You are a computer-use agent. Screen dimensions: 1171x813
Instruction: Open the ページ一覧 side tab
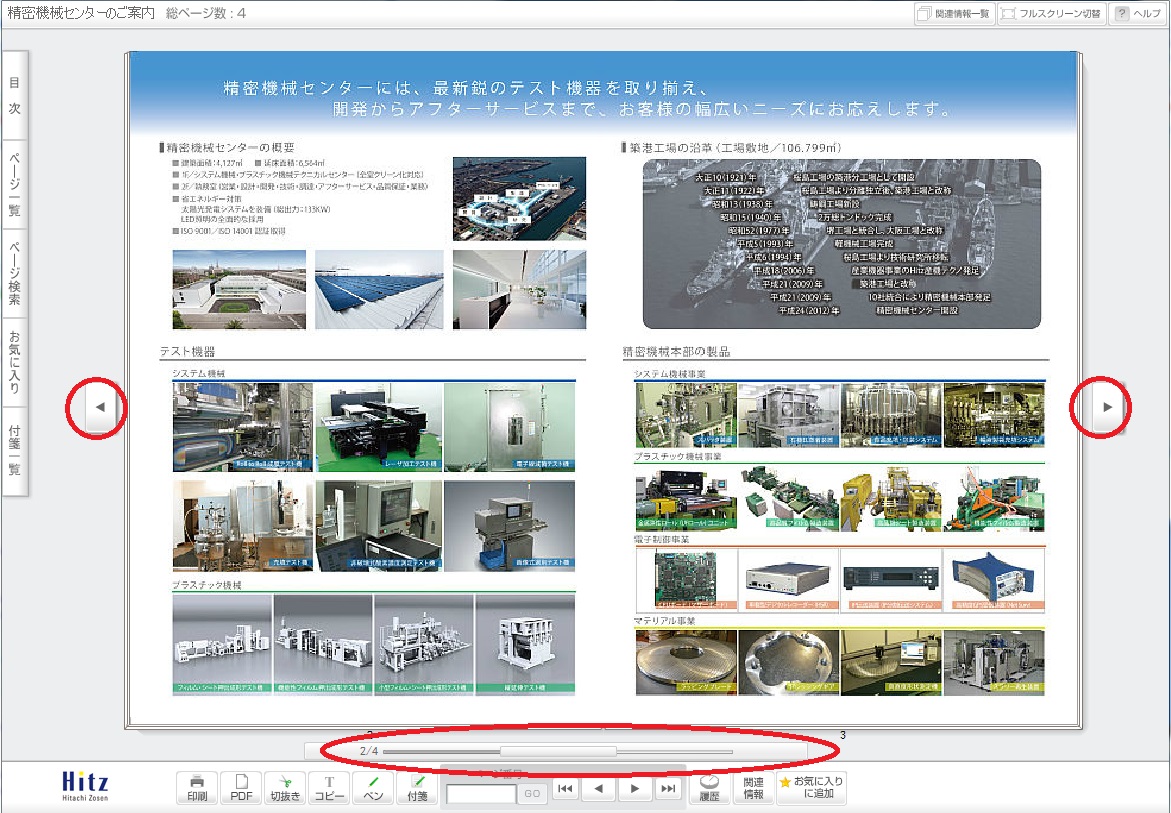[x=14, y=185]
